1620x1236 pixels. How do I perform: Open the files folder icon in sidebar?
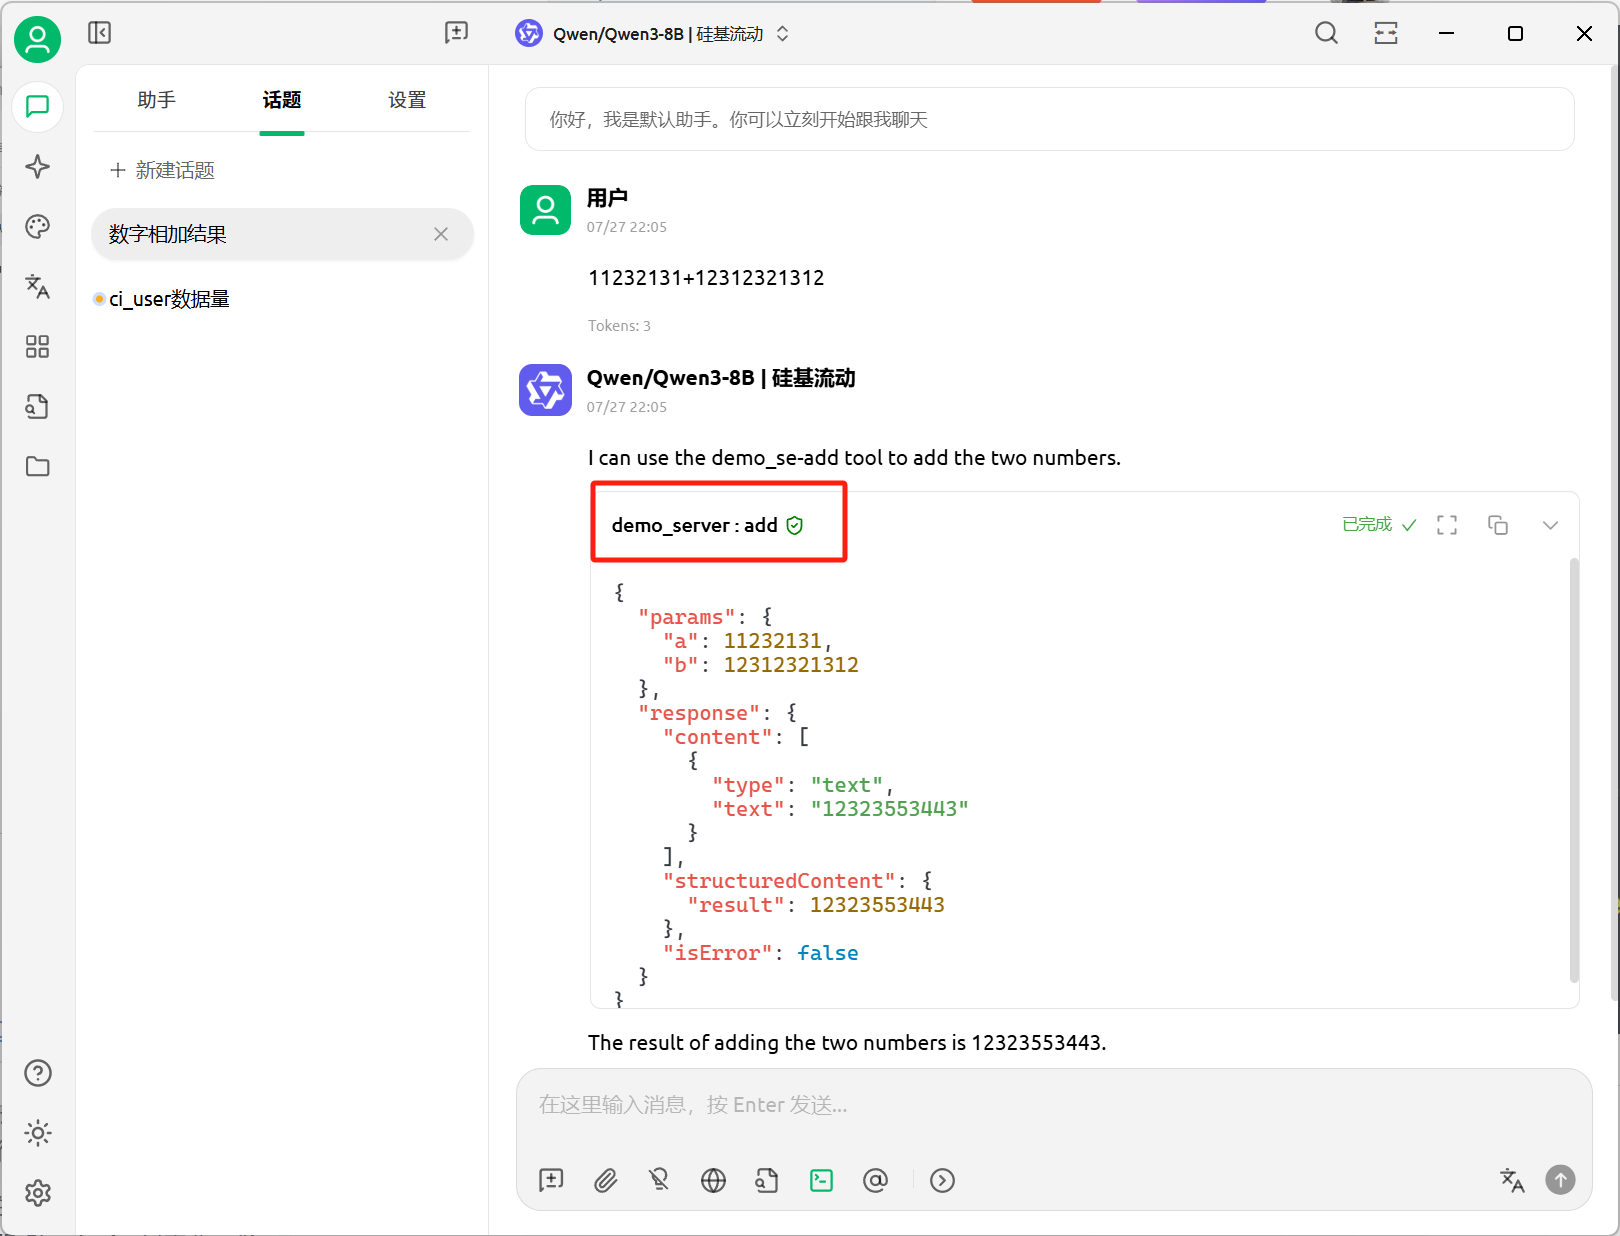[x=37, y=467]
